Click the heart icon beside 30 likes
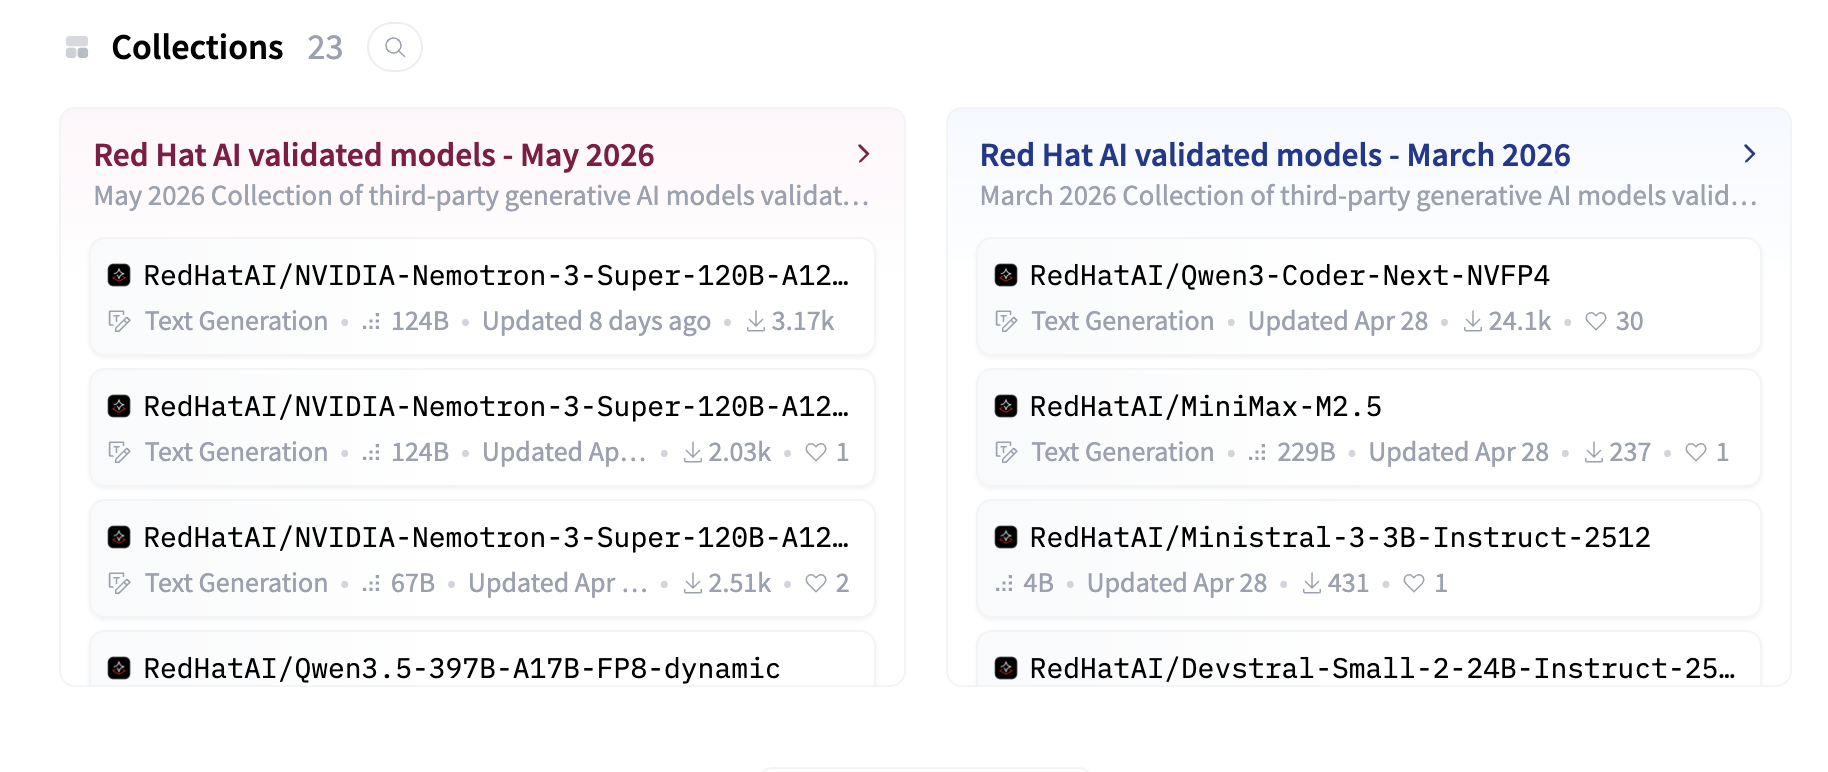The image size is (1828, 772). pyautogui.click(x=1596, y=321)
